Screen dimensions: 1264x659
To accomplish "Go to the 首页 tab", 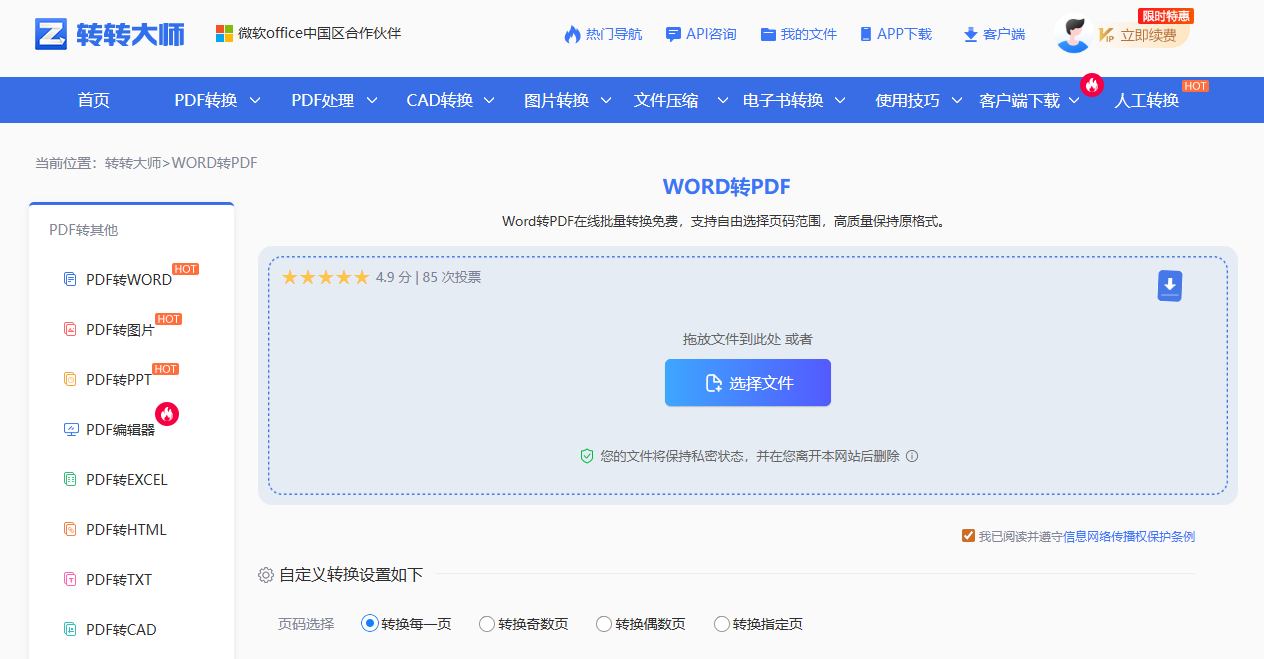I will pos(93,100).
